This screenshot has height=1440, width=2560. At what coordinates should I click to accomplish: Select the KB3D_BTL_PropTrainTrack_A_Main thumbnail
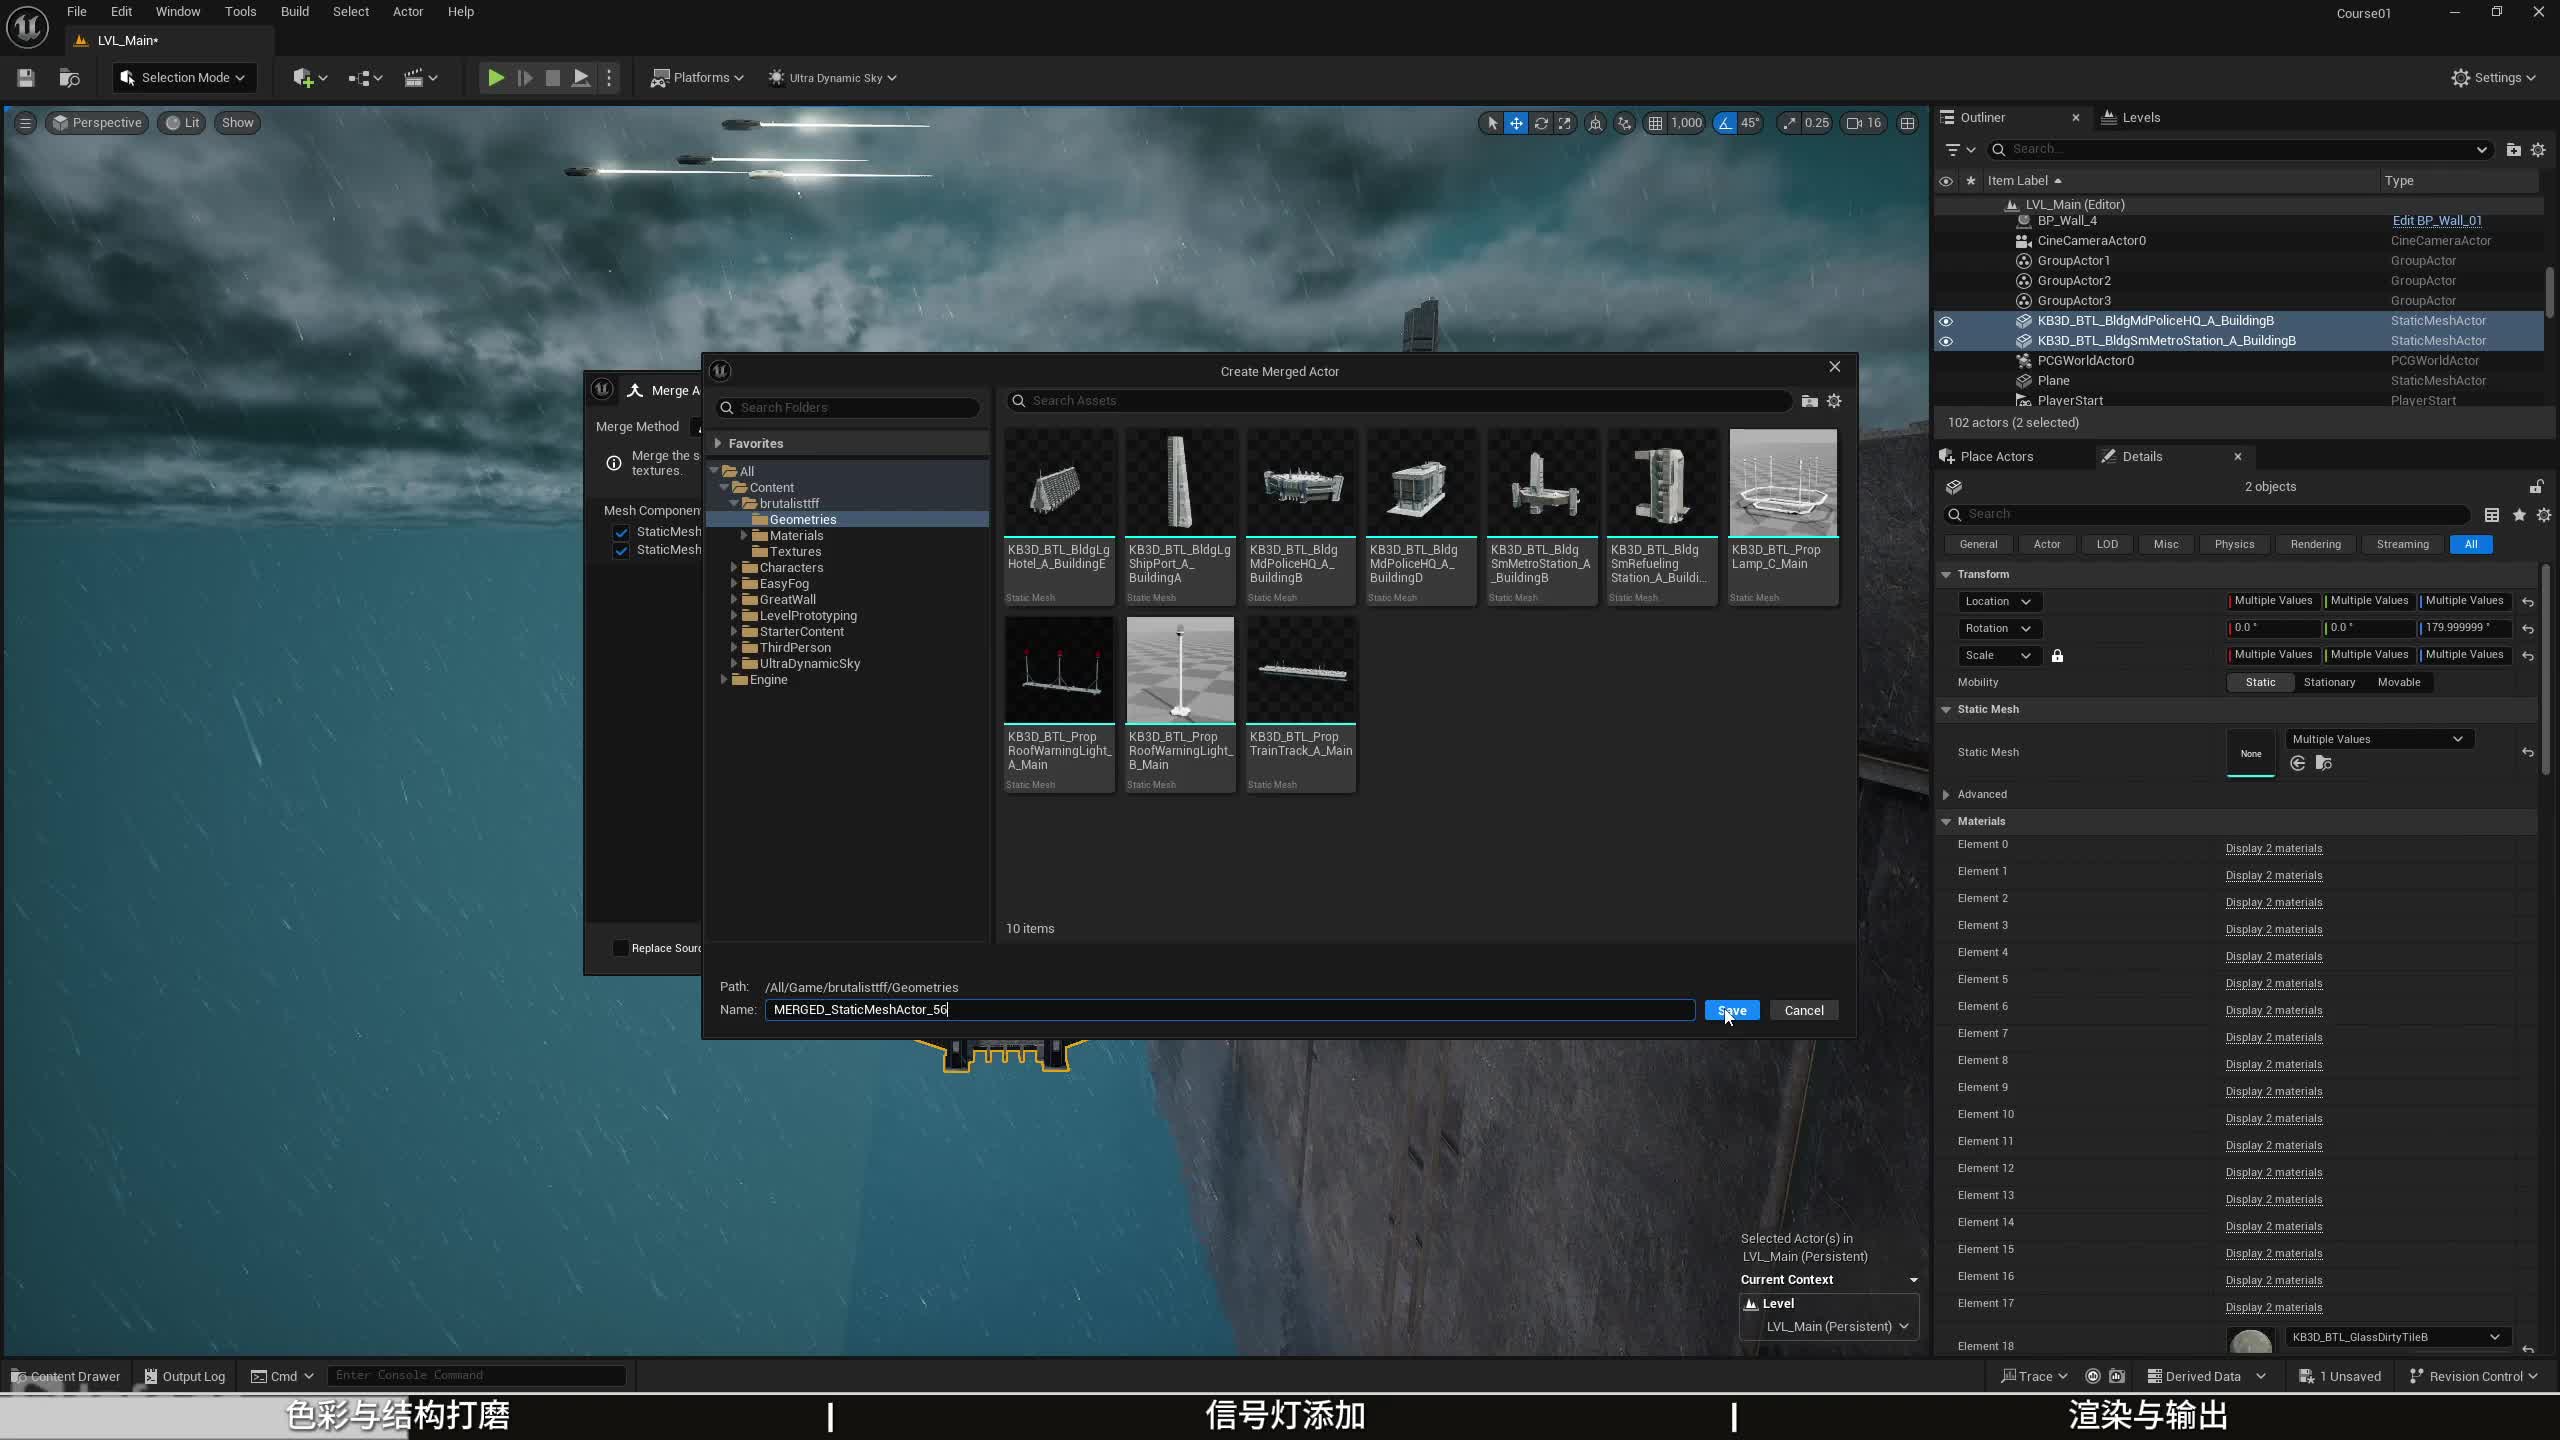coord(1300,670)
